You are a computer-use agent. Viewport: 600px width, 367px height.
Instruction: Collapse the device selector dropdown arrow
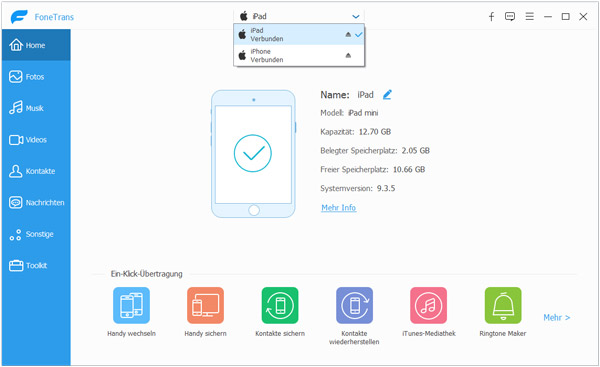355,16
